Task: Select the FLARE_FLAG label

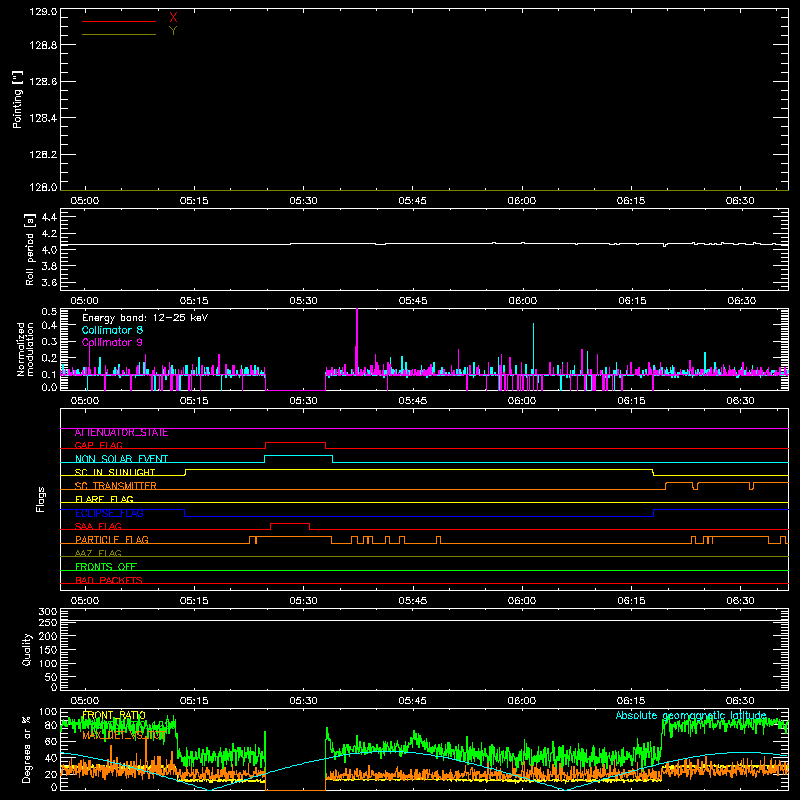Action: 104,499
